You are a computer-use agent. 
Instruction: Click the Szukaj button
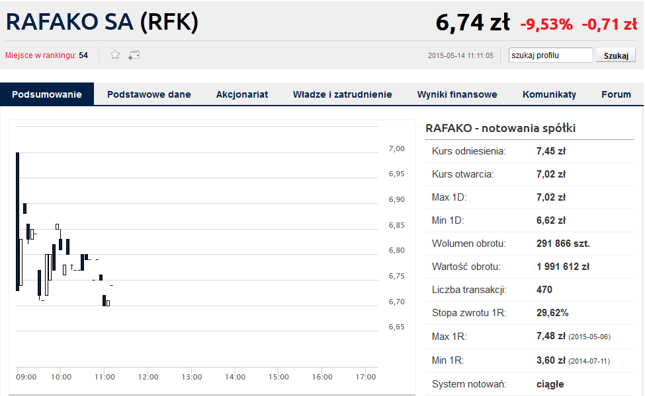[x=616, y=56]
